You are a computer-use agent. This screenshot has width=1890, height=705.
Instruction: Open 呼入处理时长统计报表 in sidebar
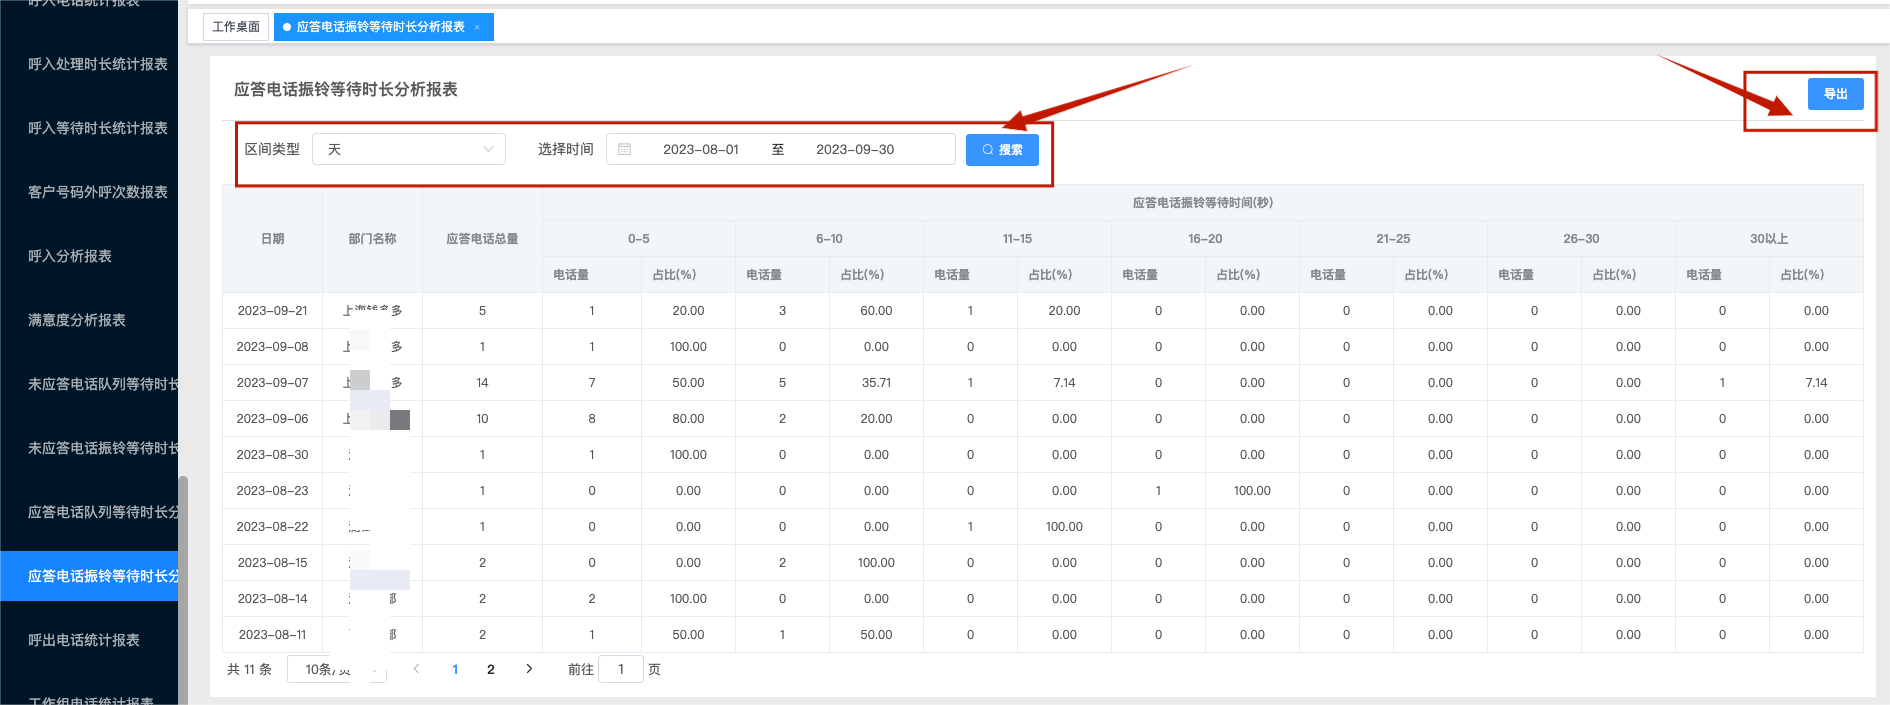(x=98, y=64)
